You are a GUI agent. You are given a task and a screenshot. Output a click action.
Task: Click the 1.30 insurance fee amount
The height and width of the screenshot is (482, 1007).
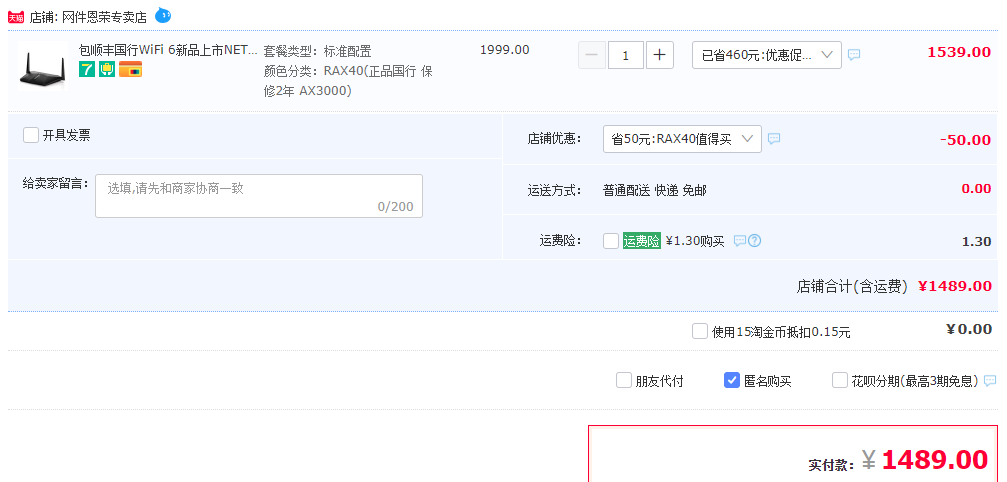(x=976, y=241)
